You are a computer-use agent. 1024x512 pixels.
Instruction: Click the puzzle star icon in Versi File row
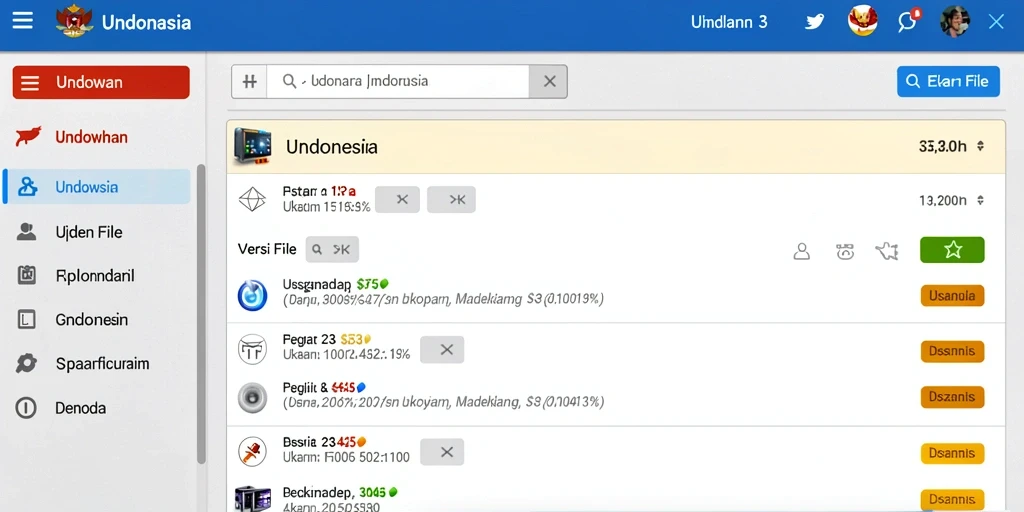click(888, 251)
